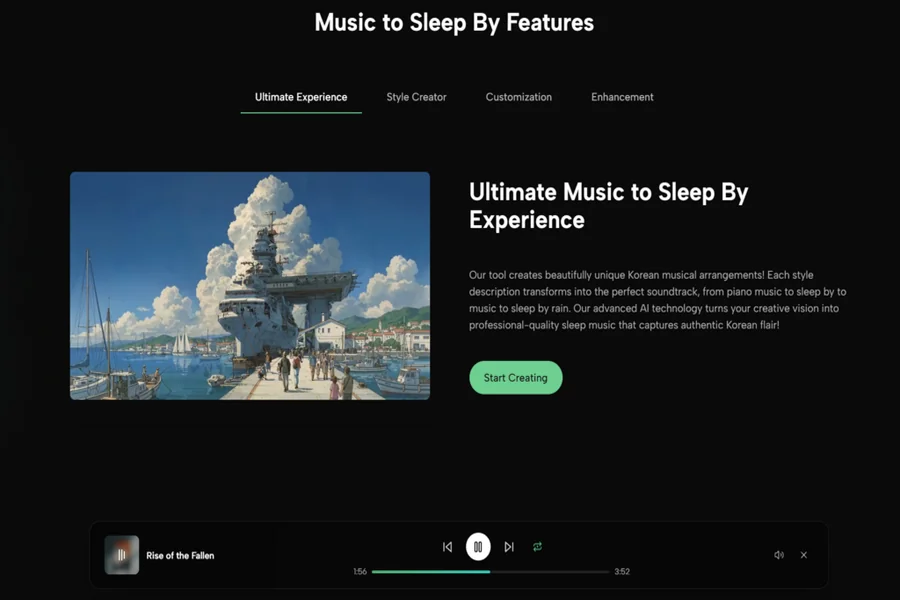The width and height of the screenshot is (900, 600).
Task: Mute the player volume speaker icon
Action: 779,555
